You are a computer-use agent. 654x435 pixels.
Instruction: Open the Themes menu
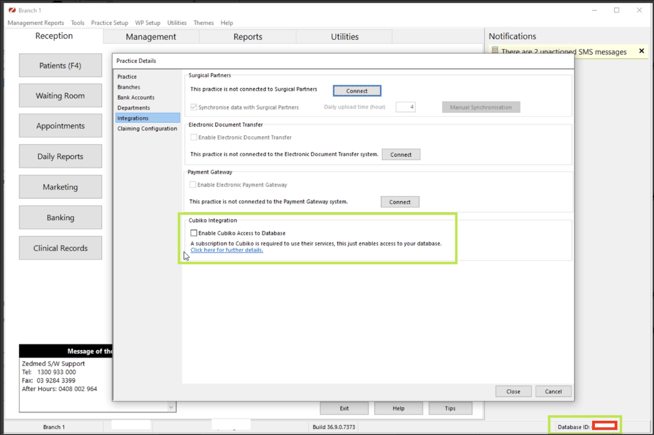pos(203,23)
